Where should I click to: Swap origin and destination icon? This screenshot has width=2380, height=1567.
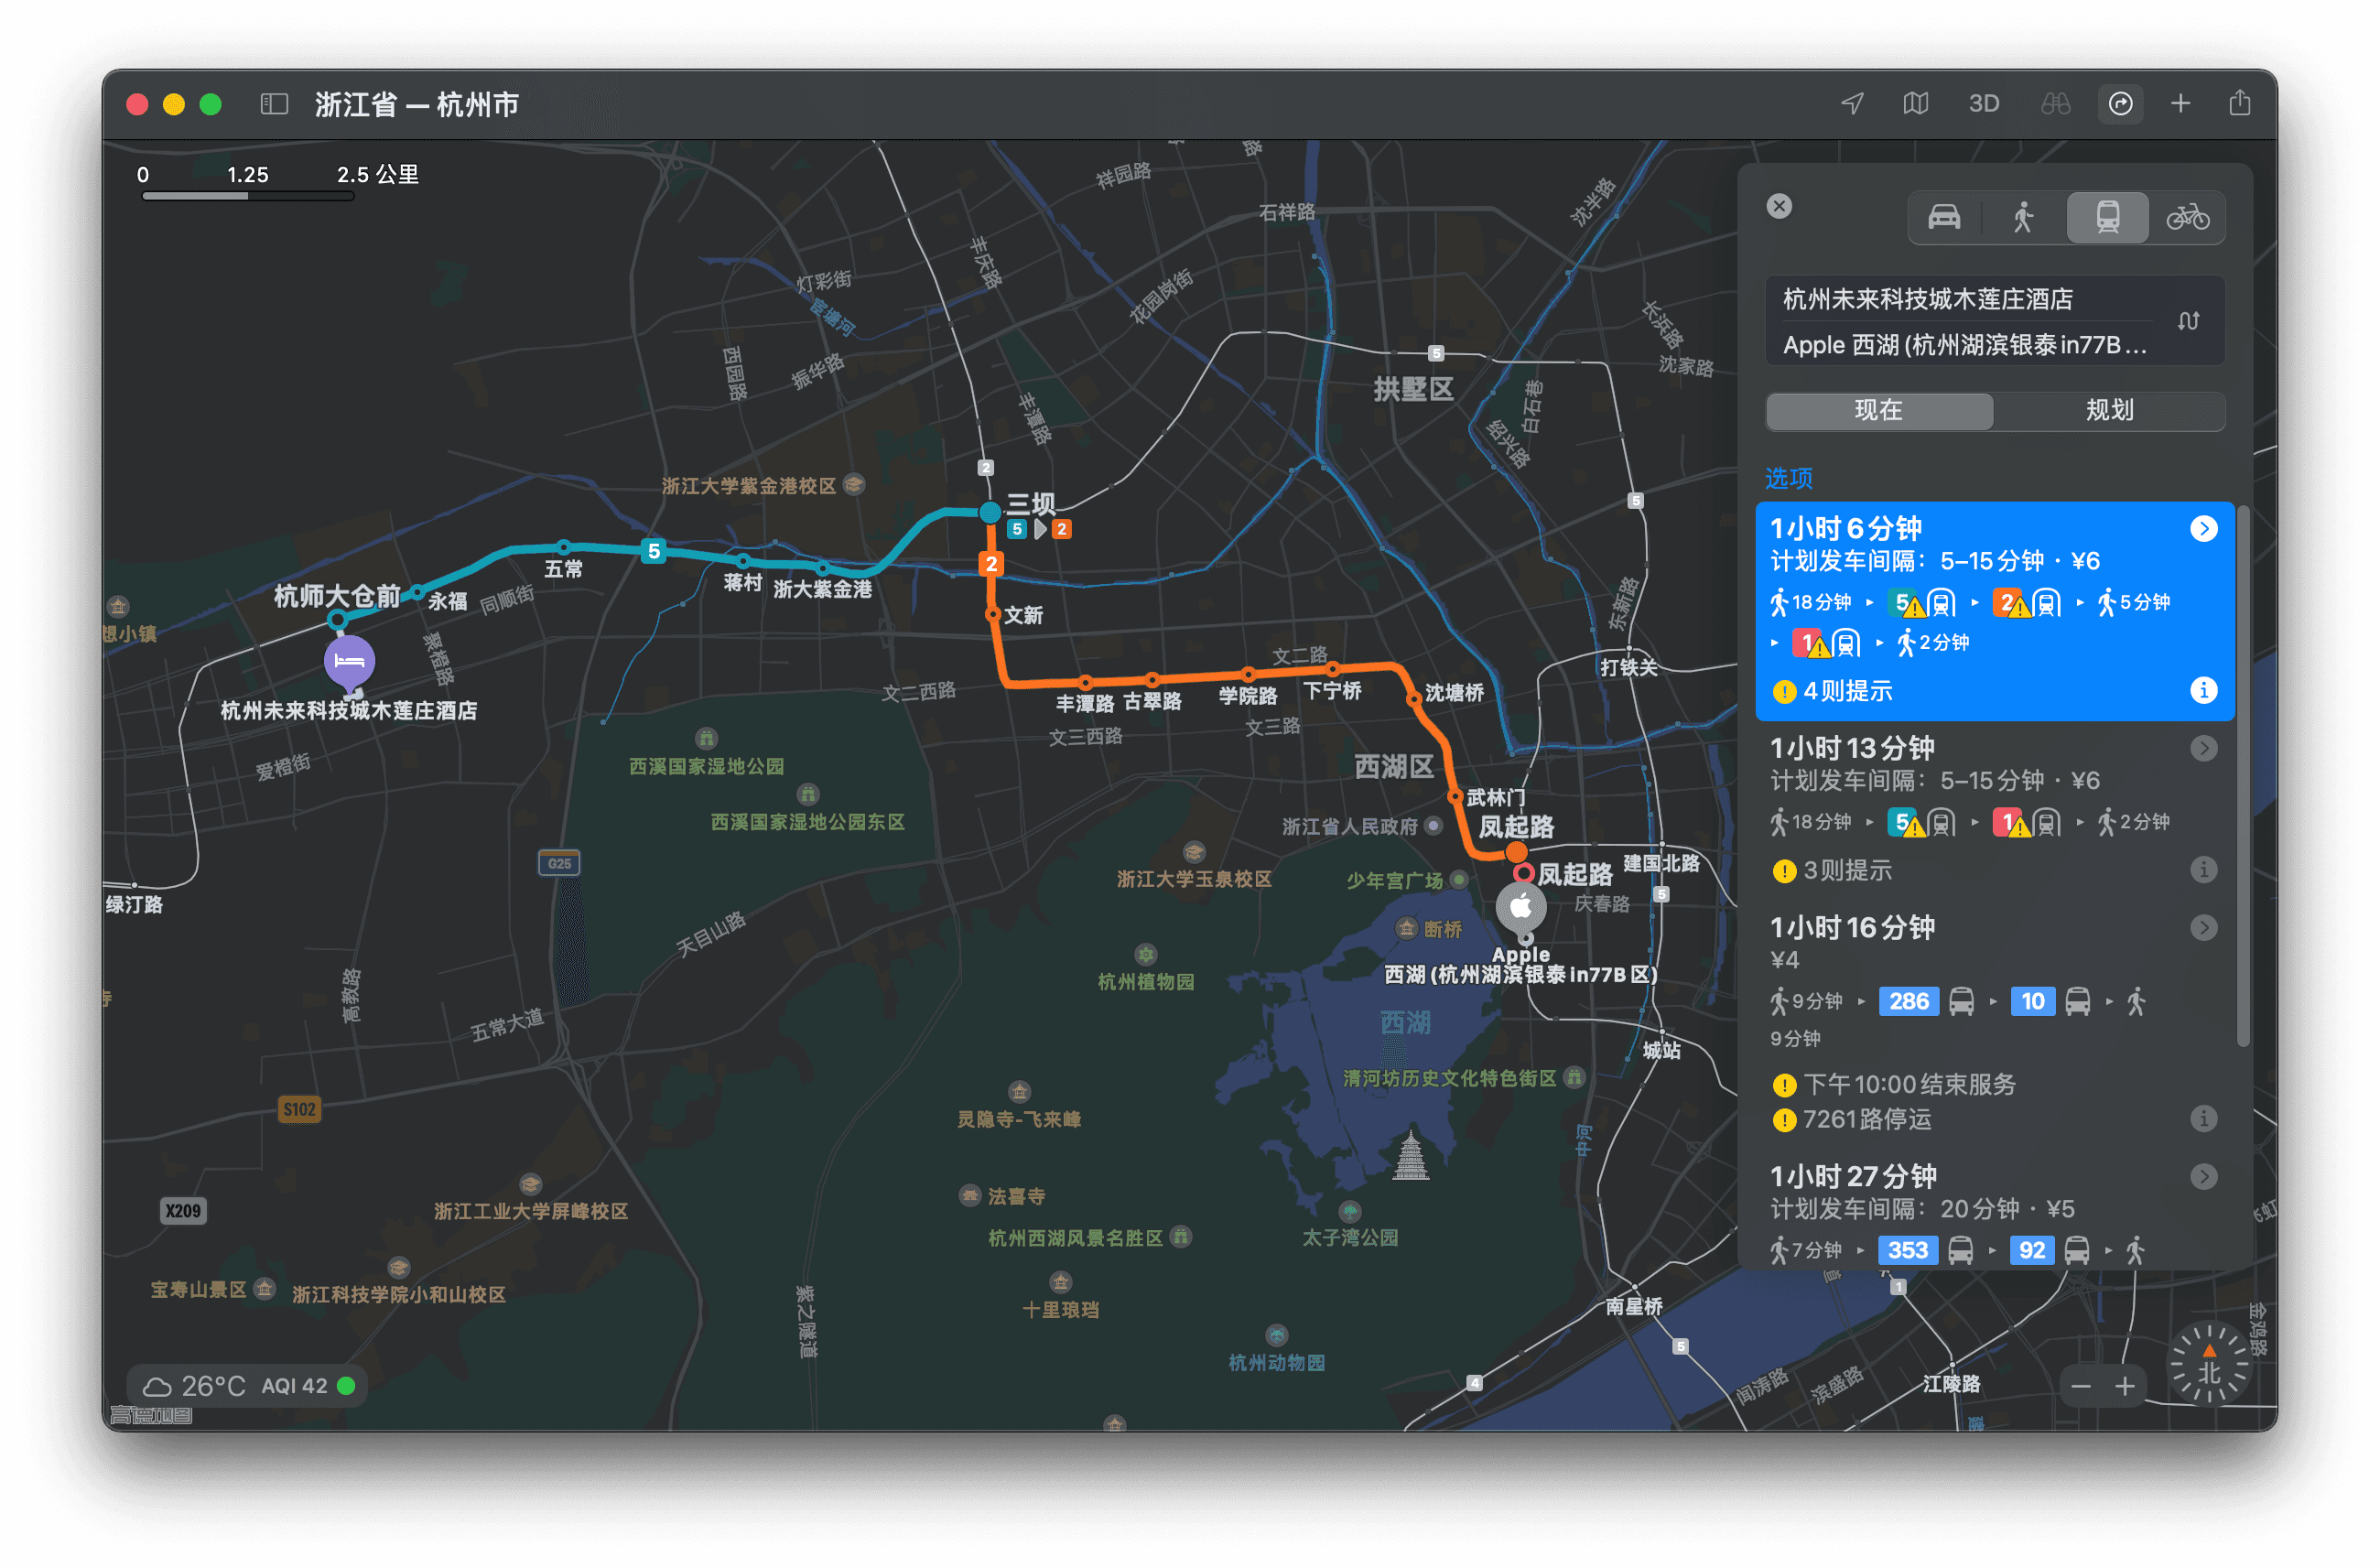tap(2189, 321)
